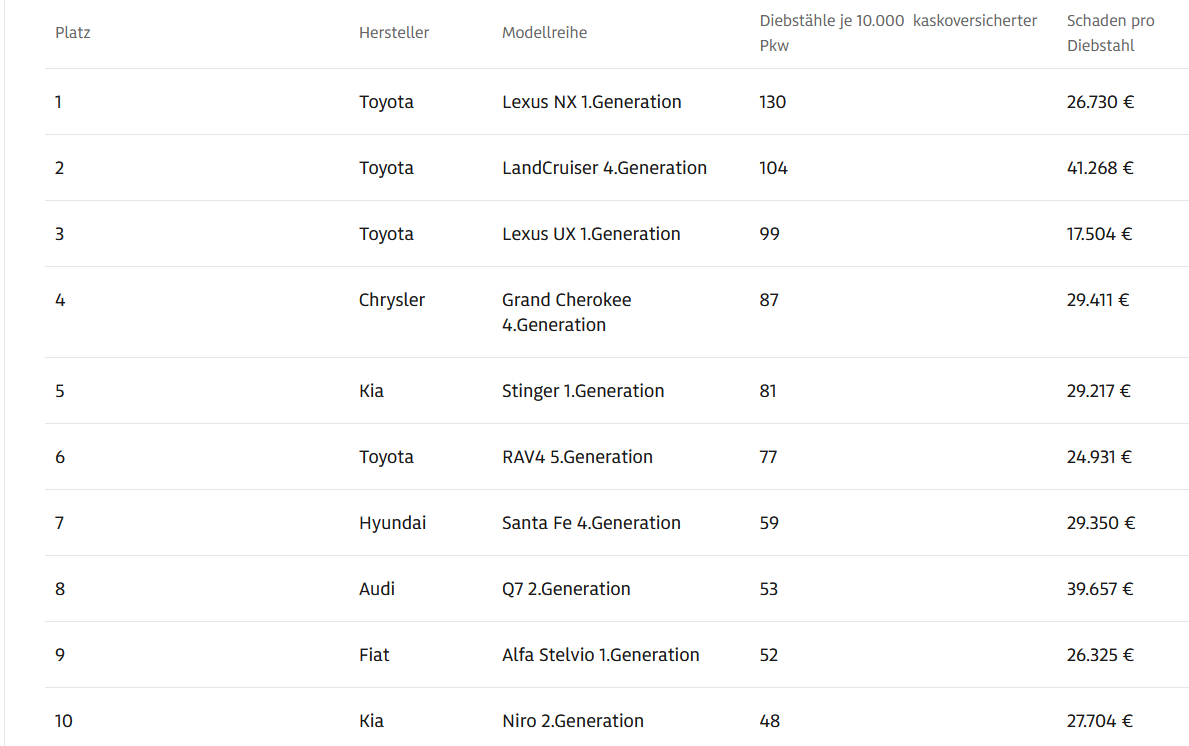Select 'Grand Cherokee 4.Generation' cell
The width and height of the screenshot is (1189, 746).
566,312
